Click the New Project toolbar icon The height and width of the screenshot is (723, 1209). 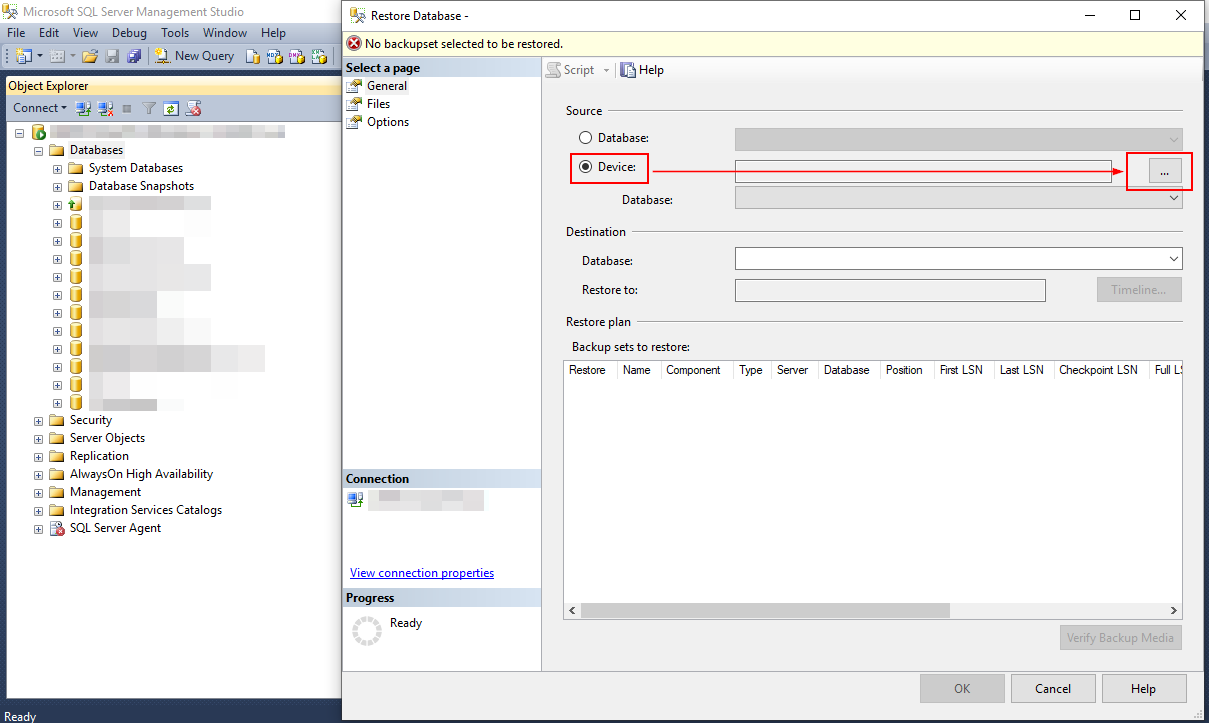pyautogui.click(x=23, y=56)
